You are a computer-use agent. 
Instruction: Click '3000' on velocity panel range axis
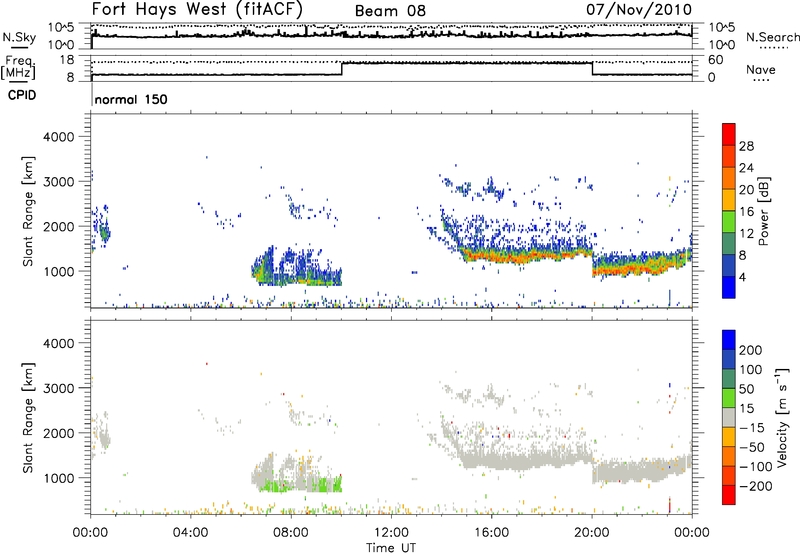tap(59, 388)
